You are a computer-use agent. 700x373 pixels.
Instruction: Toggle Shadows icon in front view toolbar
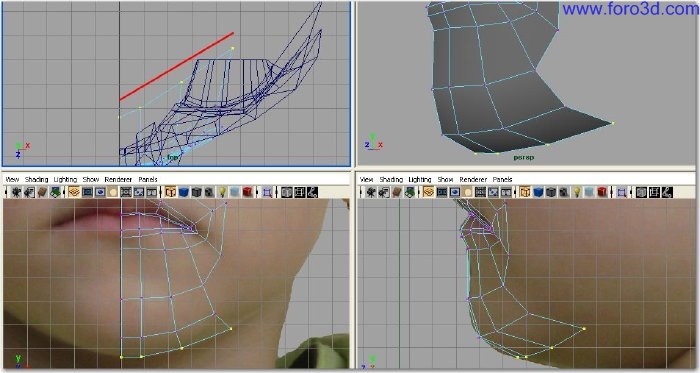[235, 192]
